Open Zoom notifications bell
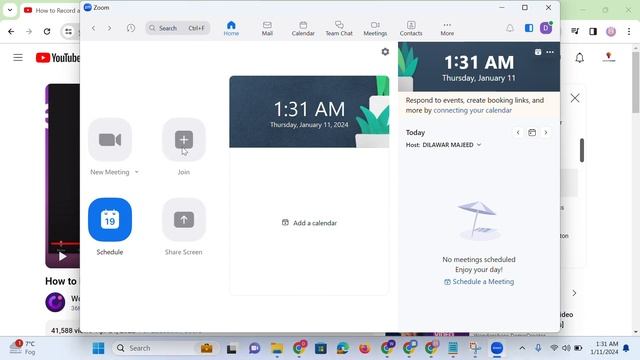The image size is (640, 360). click(510, 28)
